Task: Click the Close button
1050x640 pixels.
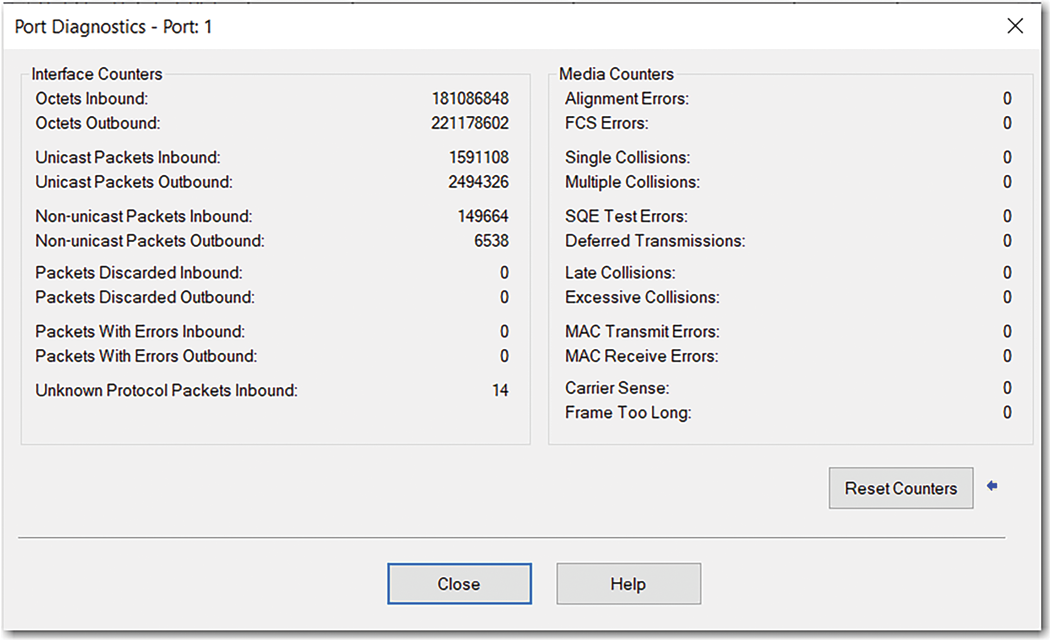Action: pos(459,584)
